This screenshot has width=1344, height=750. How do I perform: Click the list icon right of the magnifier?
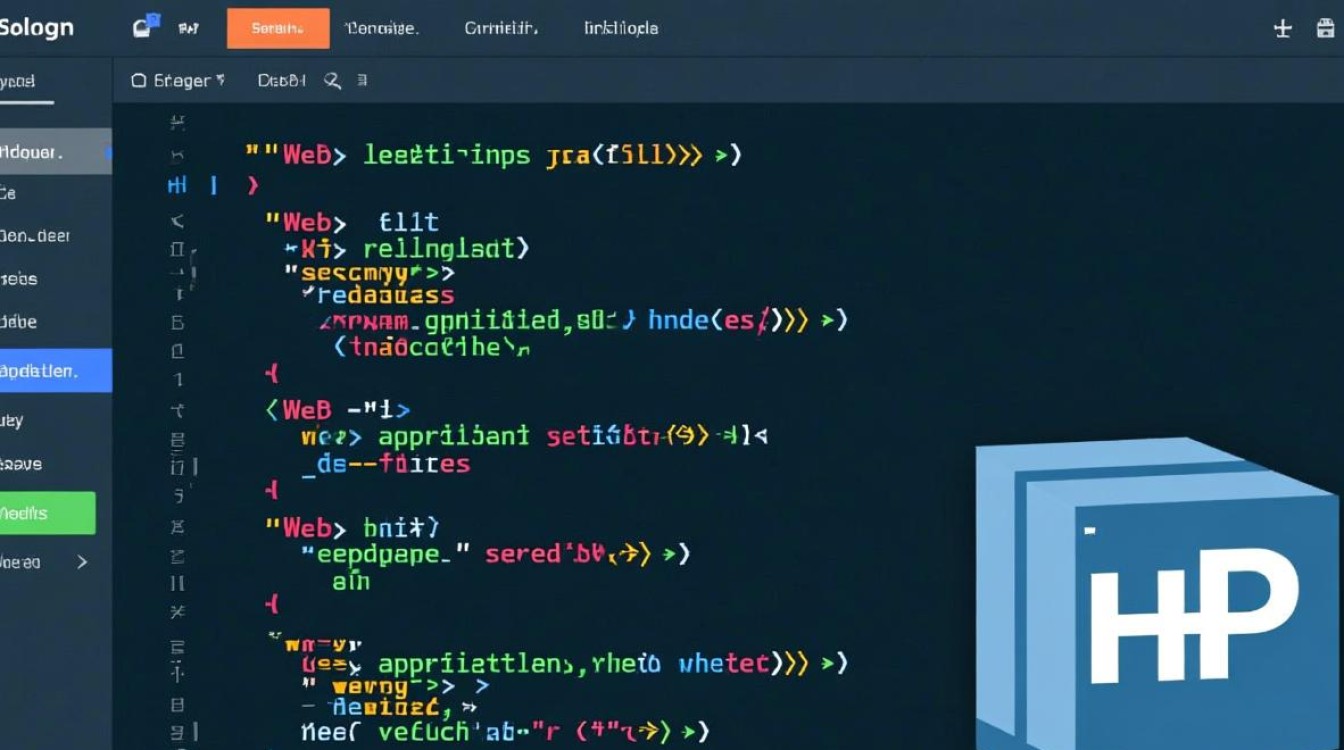[x=362, y=81]
